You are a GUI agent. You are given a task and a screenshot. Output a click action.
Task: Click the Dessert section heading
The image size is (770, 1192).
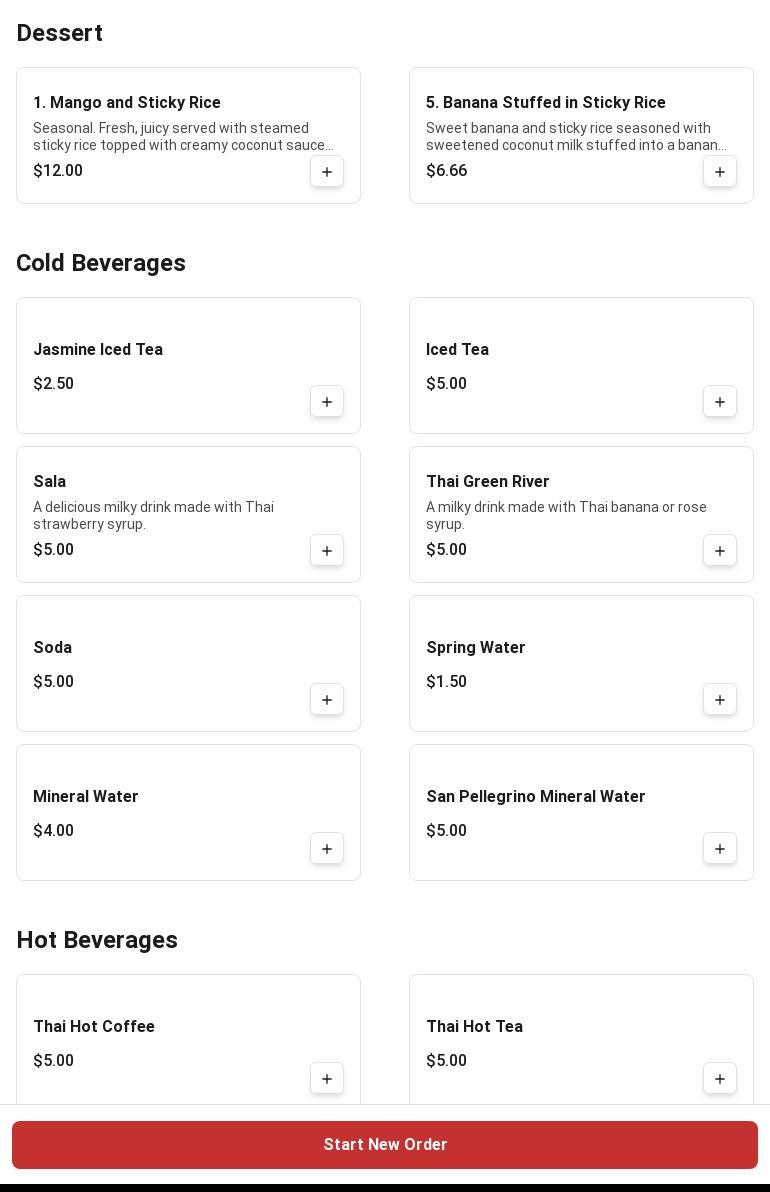(x=60, y=33)
